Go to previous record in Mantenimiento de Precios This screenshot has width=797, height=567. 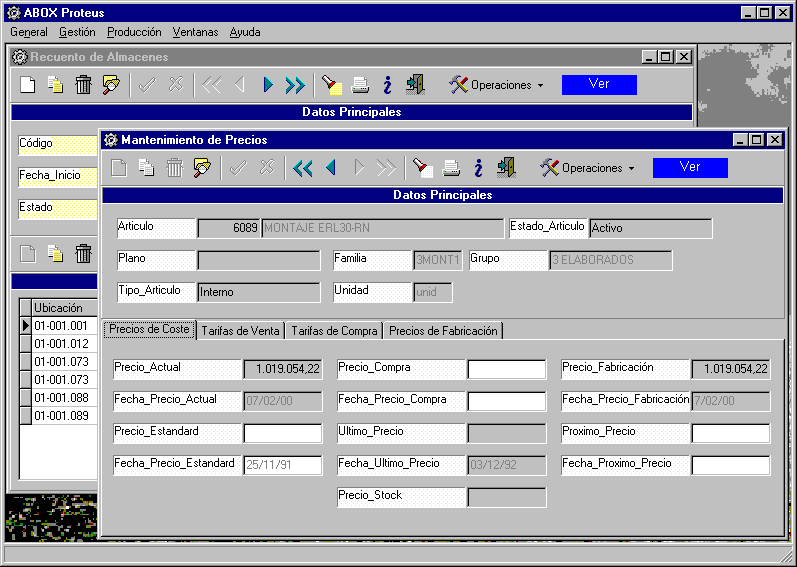(331, 168)
